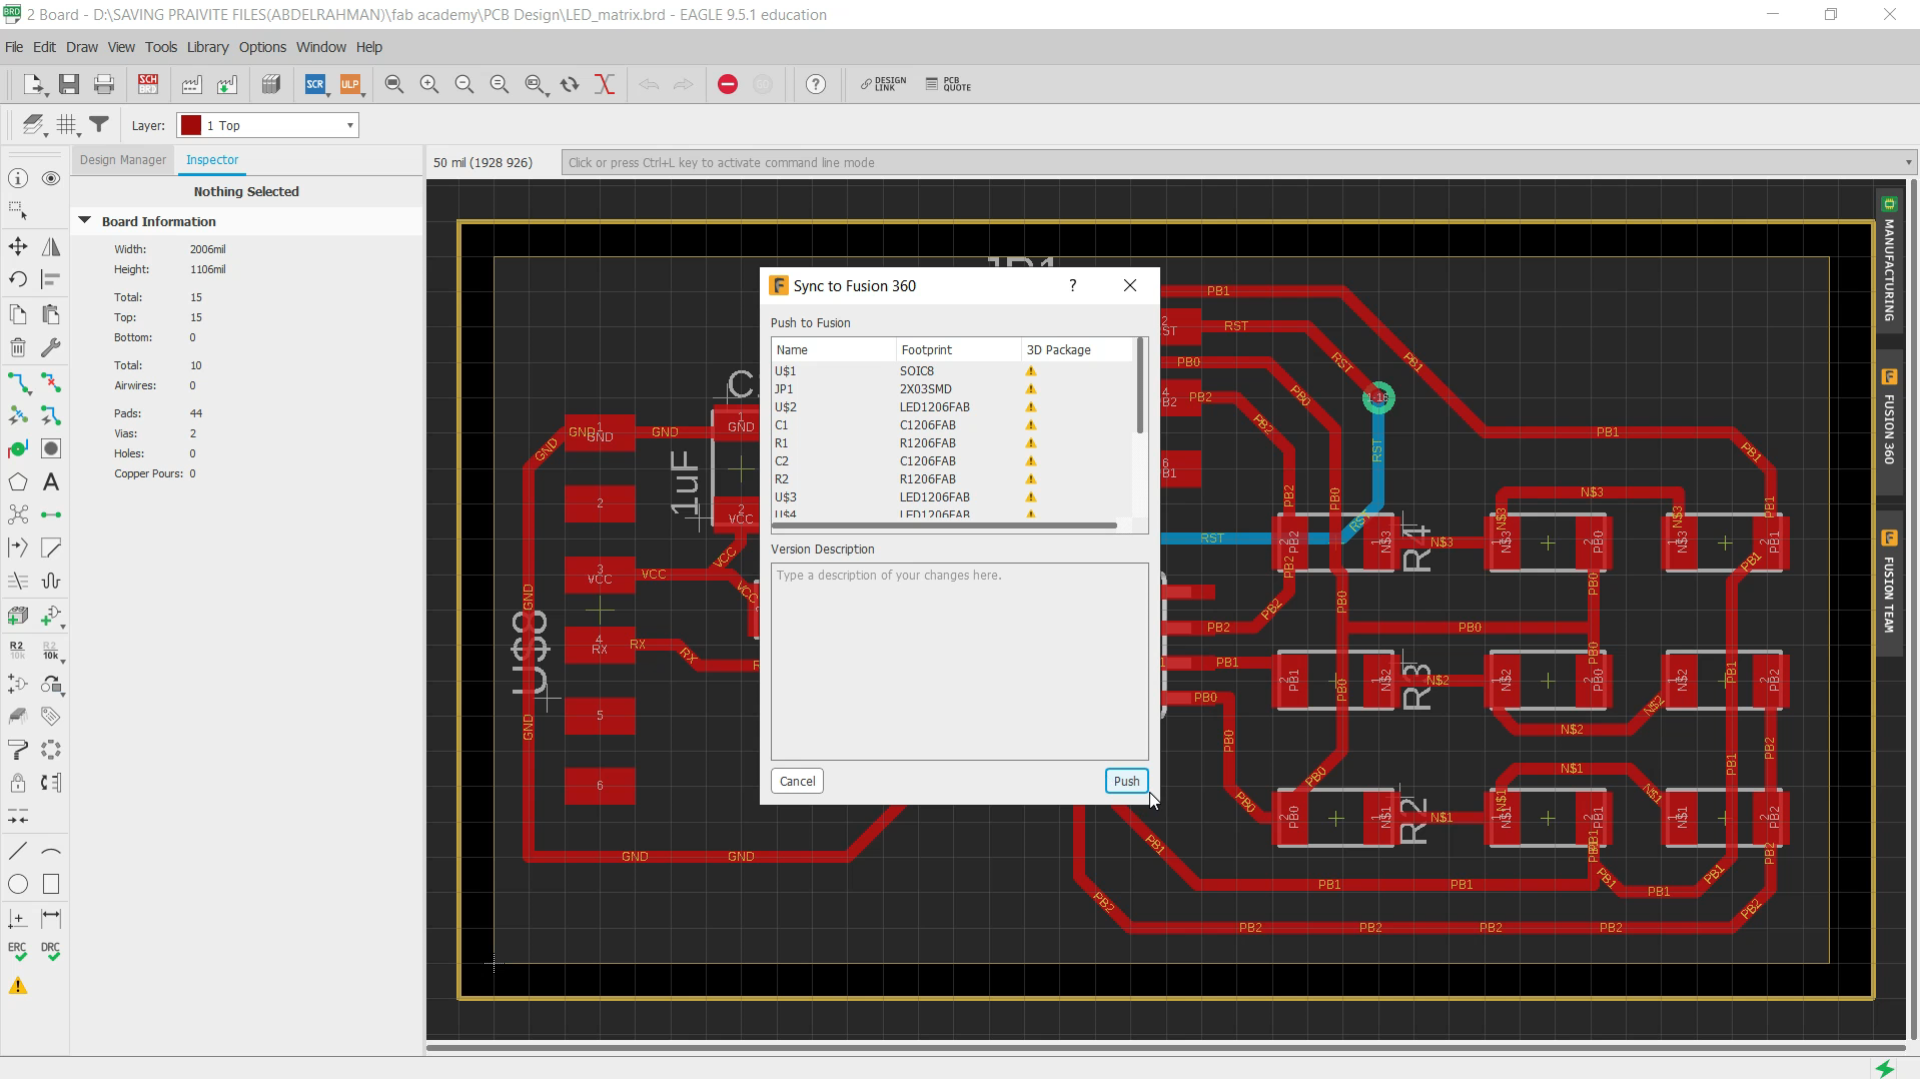This screenshot has height=1080, width=1920.
Task: Select the Text tool
Action: [51, 483]
